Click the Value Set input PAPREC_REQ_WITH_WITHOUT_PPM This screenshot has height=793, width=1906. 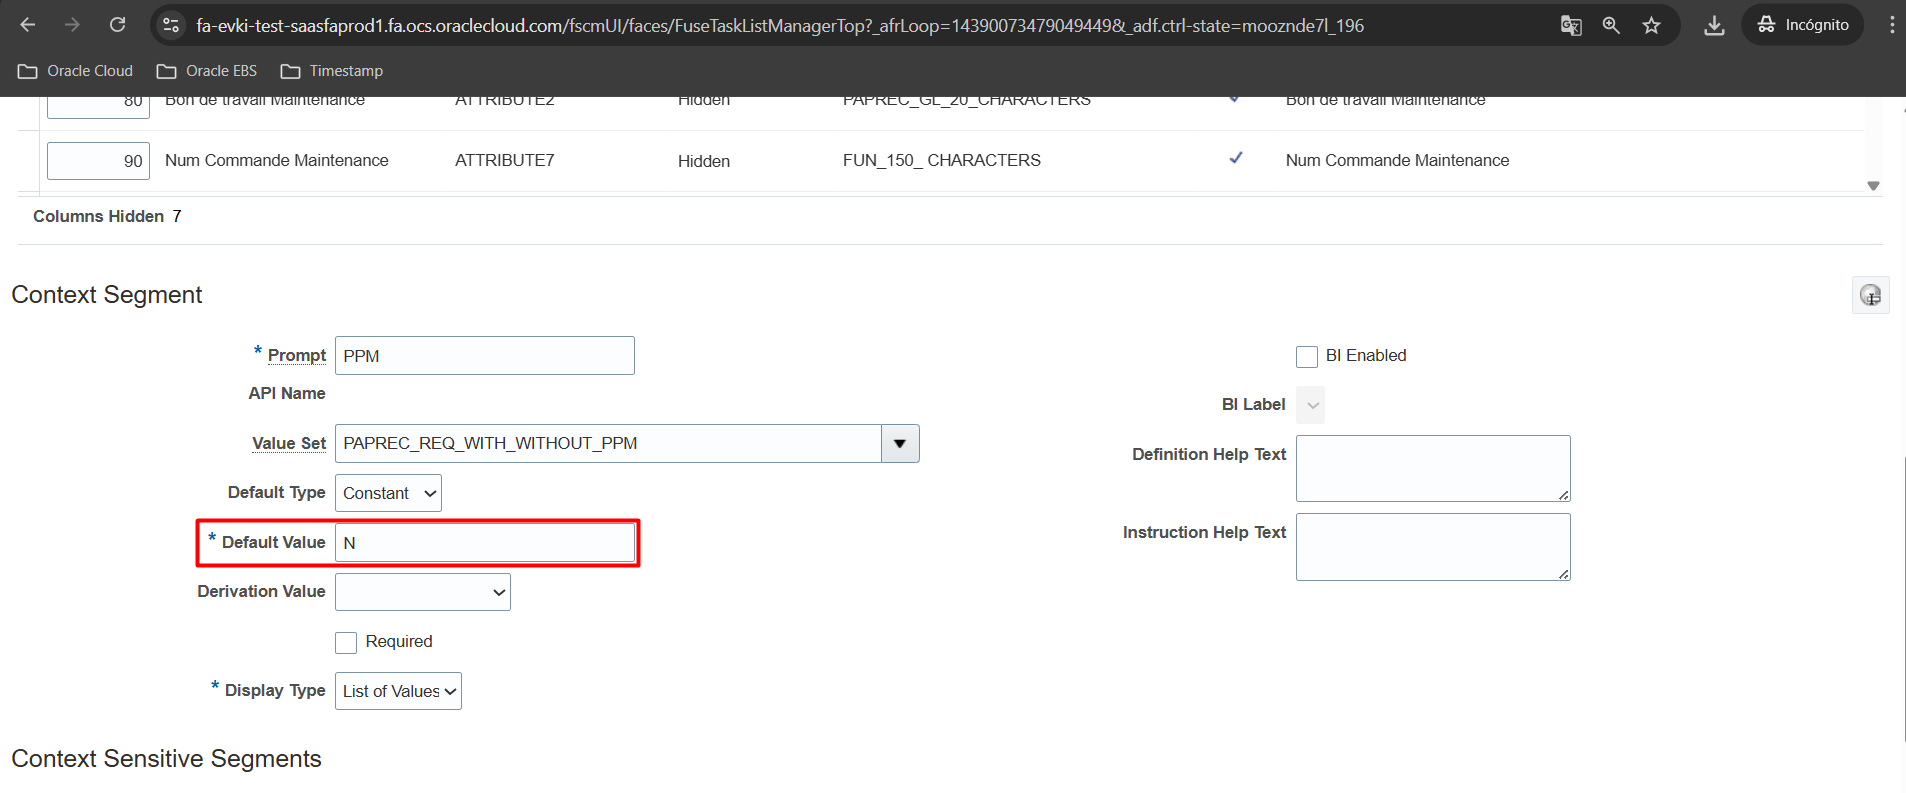(608, 444)
